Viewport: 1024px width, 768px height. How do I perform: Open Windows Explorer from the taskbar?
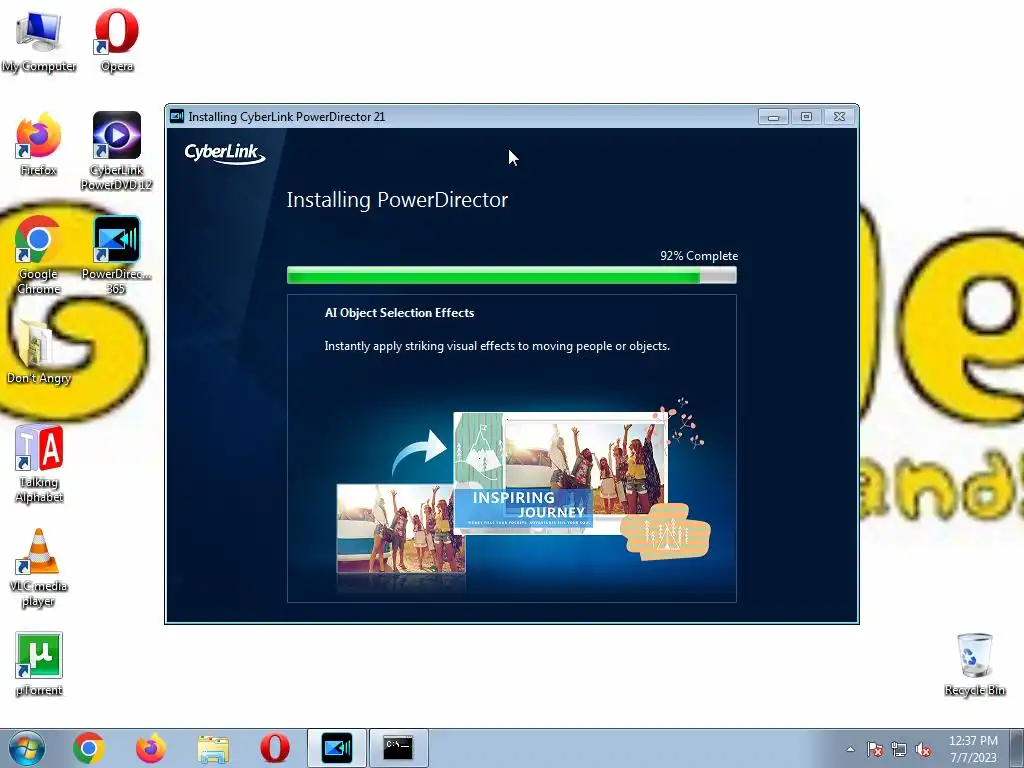213,748
